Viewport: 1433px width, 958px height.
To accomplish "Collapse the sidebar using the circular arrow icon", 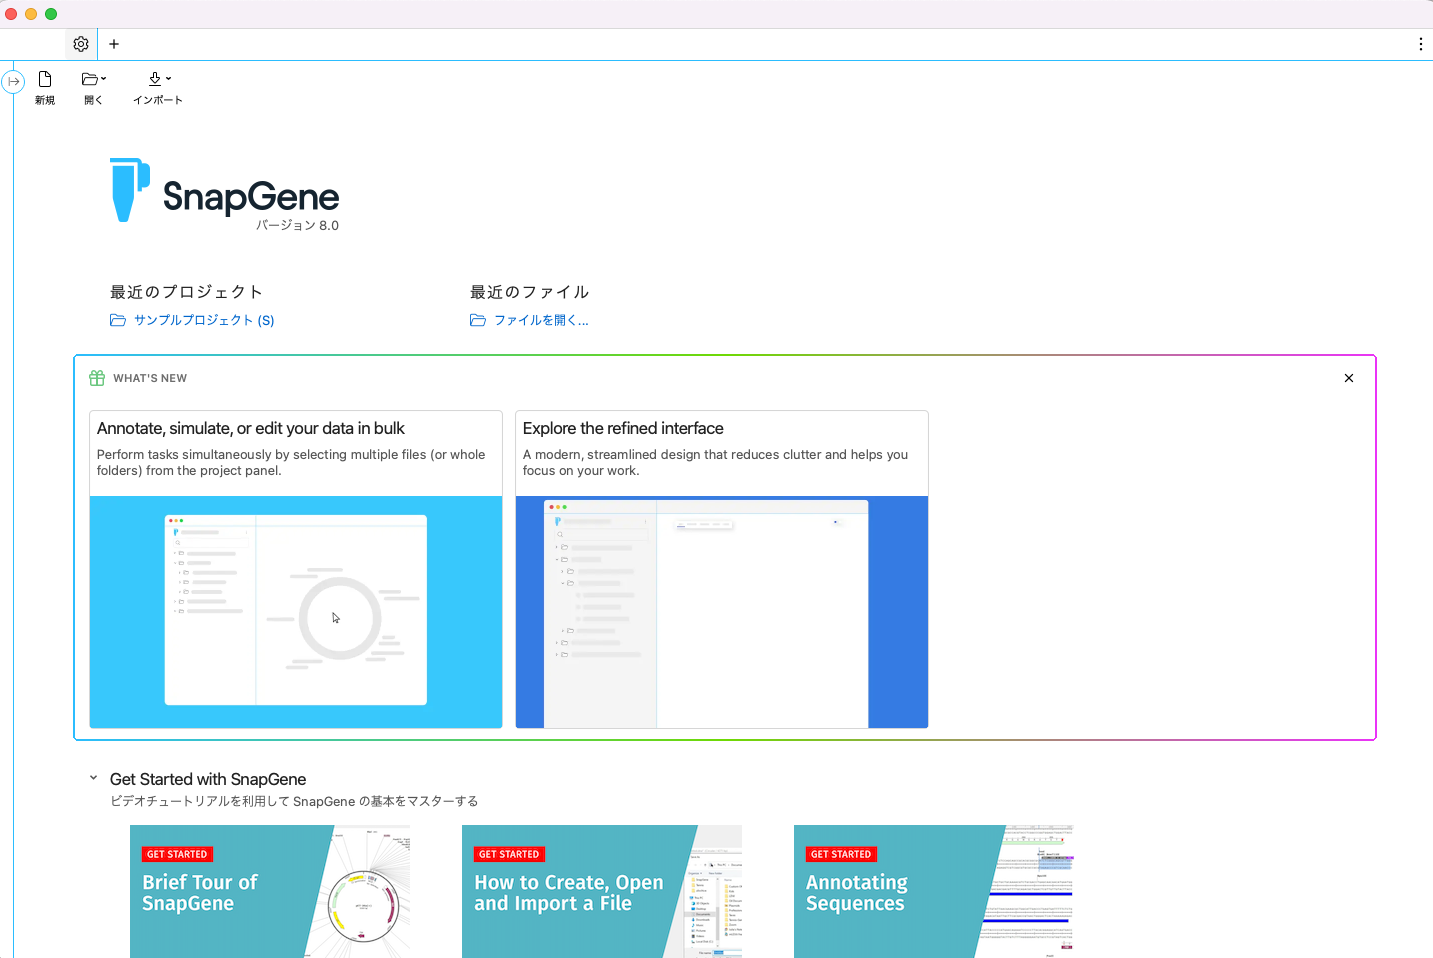I will 13,81.
